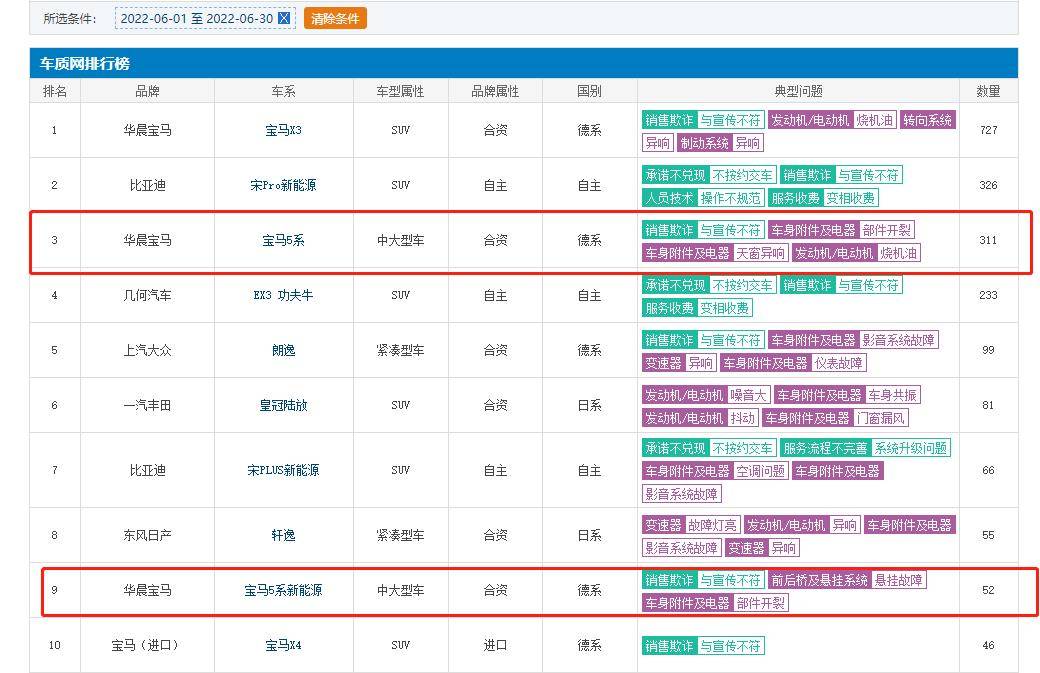Open the 宝马5系新能源 link
Viewport: 1040px width, 673px height.
point(283,591)
